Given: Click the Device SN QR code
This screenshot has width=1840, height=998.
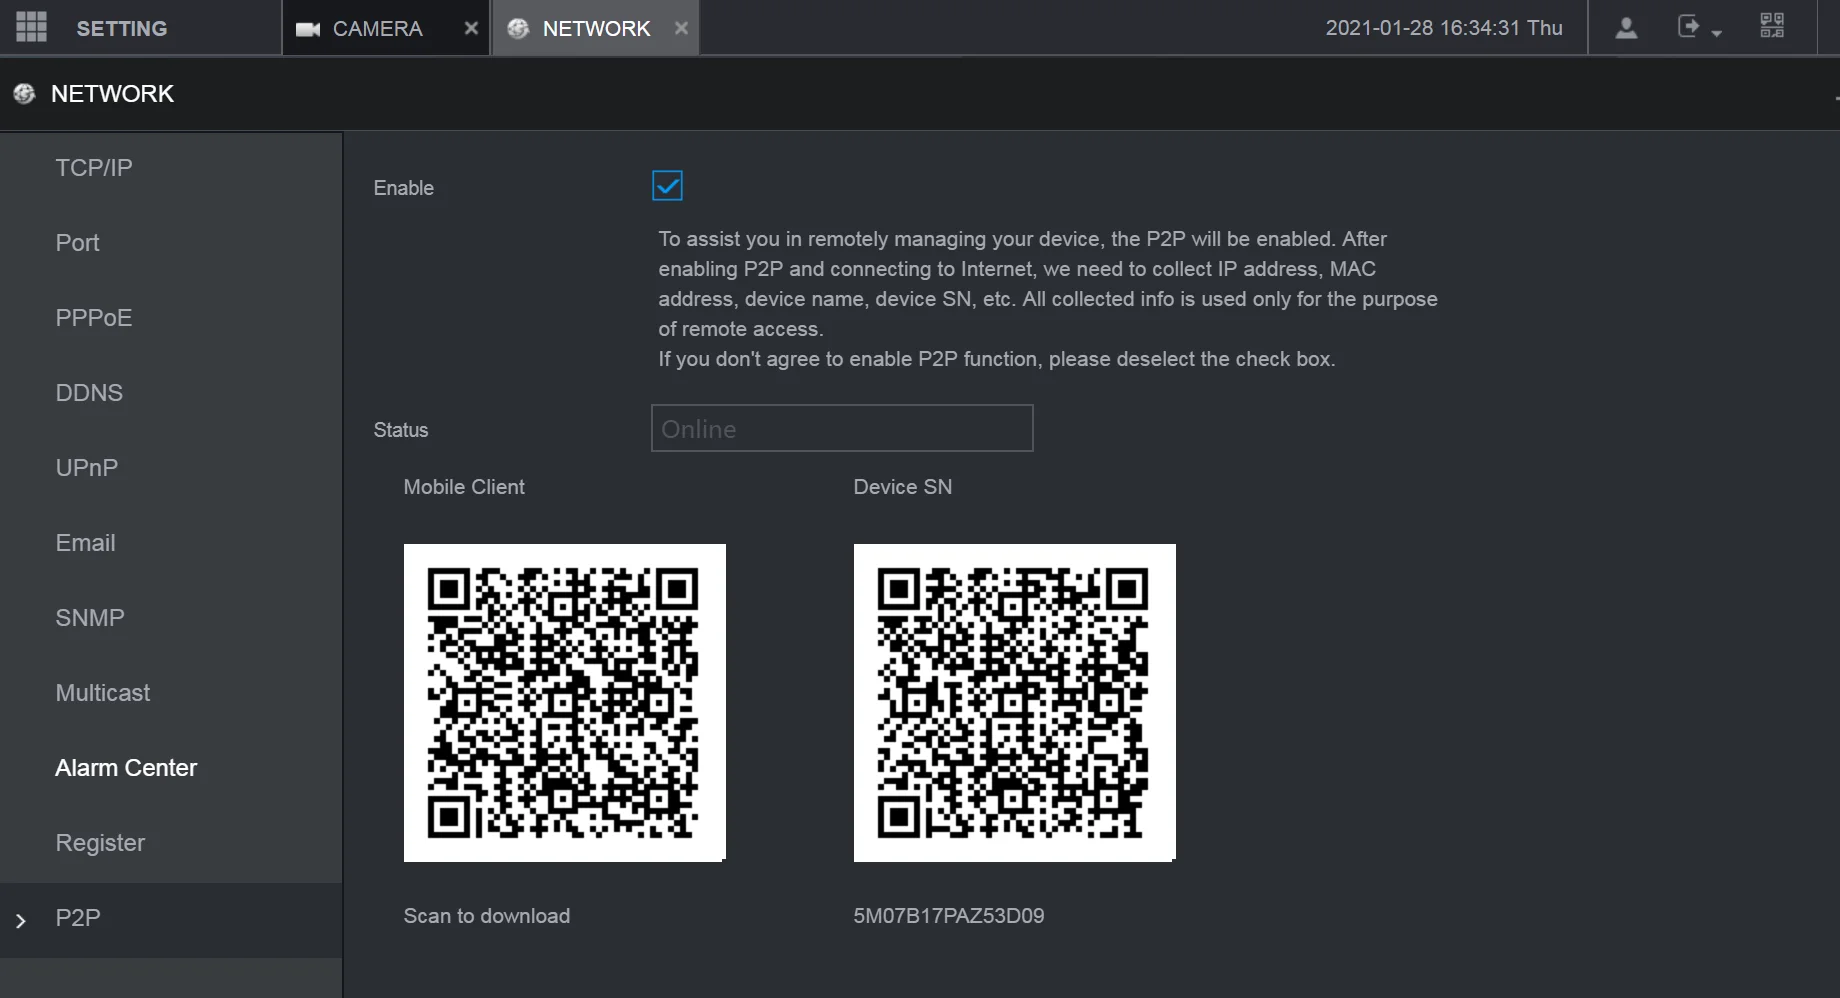Looking at the screenshot, I should click(1015, 703).
